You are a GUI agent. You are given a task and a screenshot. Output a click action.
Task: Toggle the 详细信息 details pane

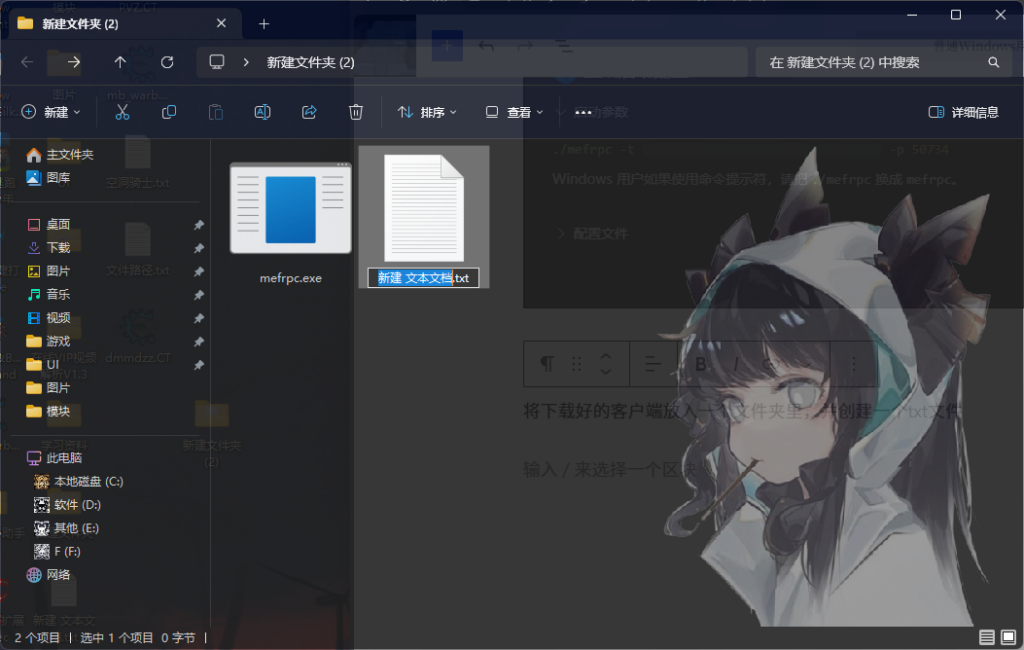[x=963, y=112]
